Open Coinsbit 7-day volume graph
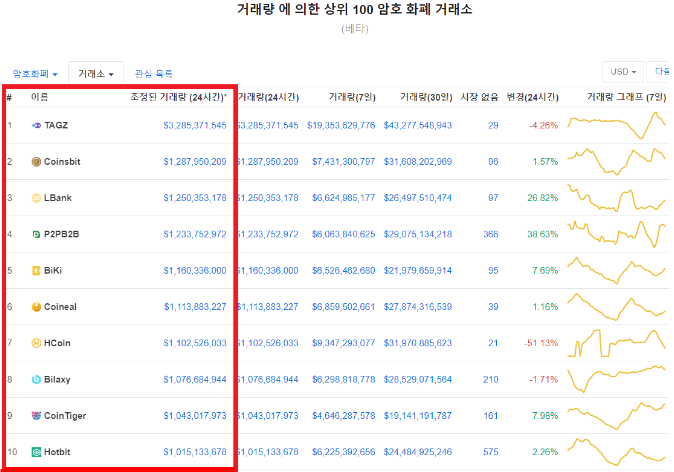 [x=616, y=161]
